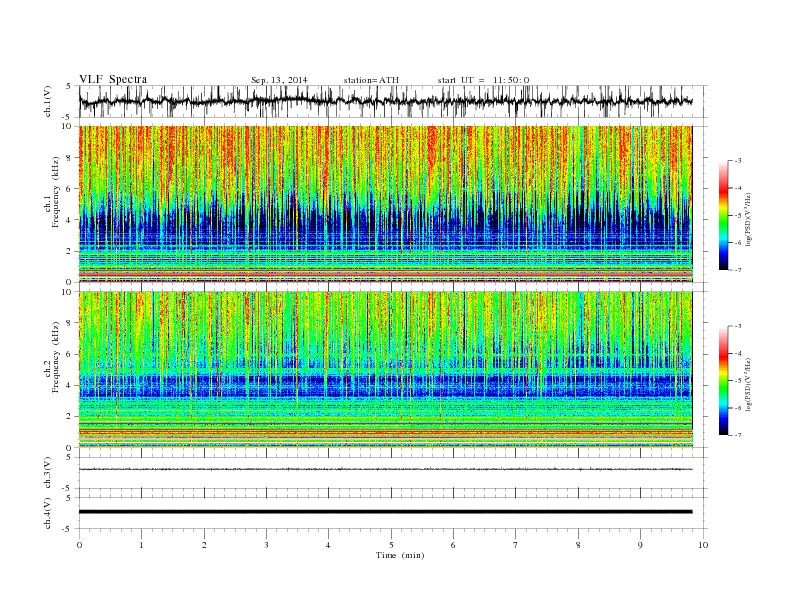The image size is (792, 612).
Task: Select the date text "Sep. 13, 2014"
Action: pyautogui.click(x=279, y=80)
